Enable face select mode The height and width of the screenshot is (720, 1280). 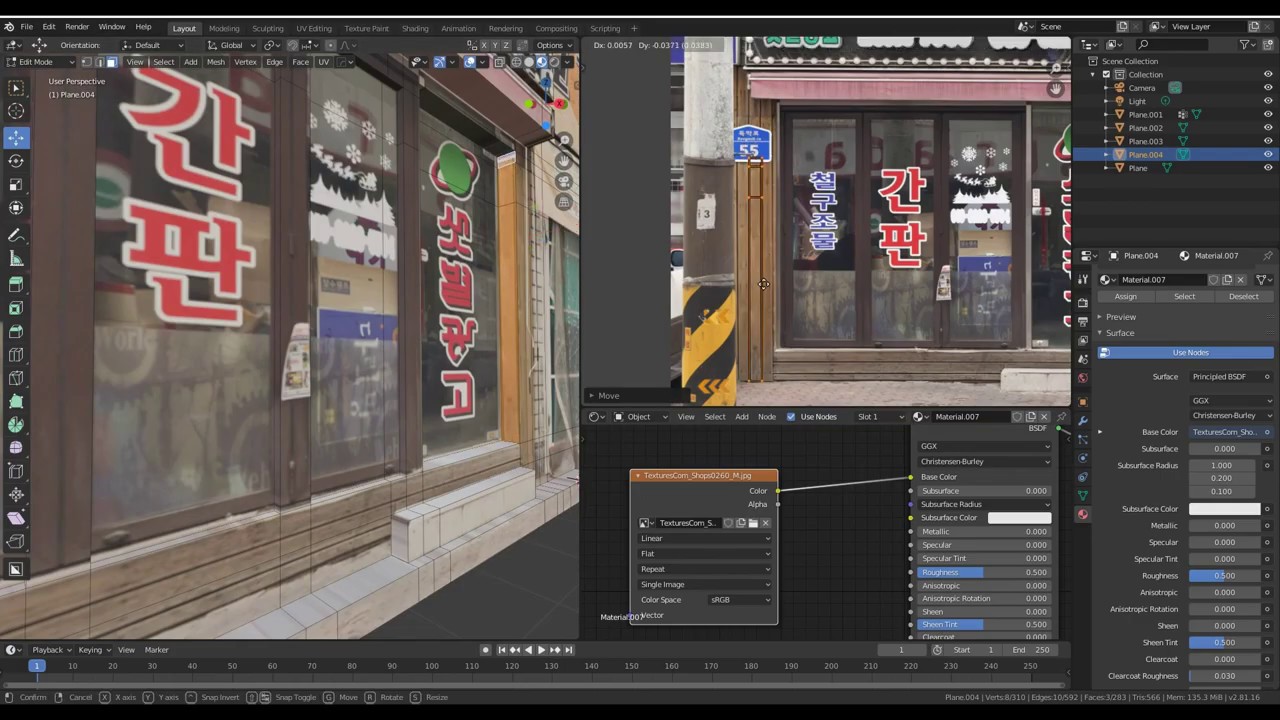[x=111, y=62]
